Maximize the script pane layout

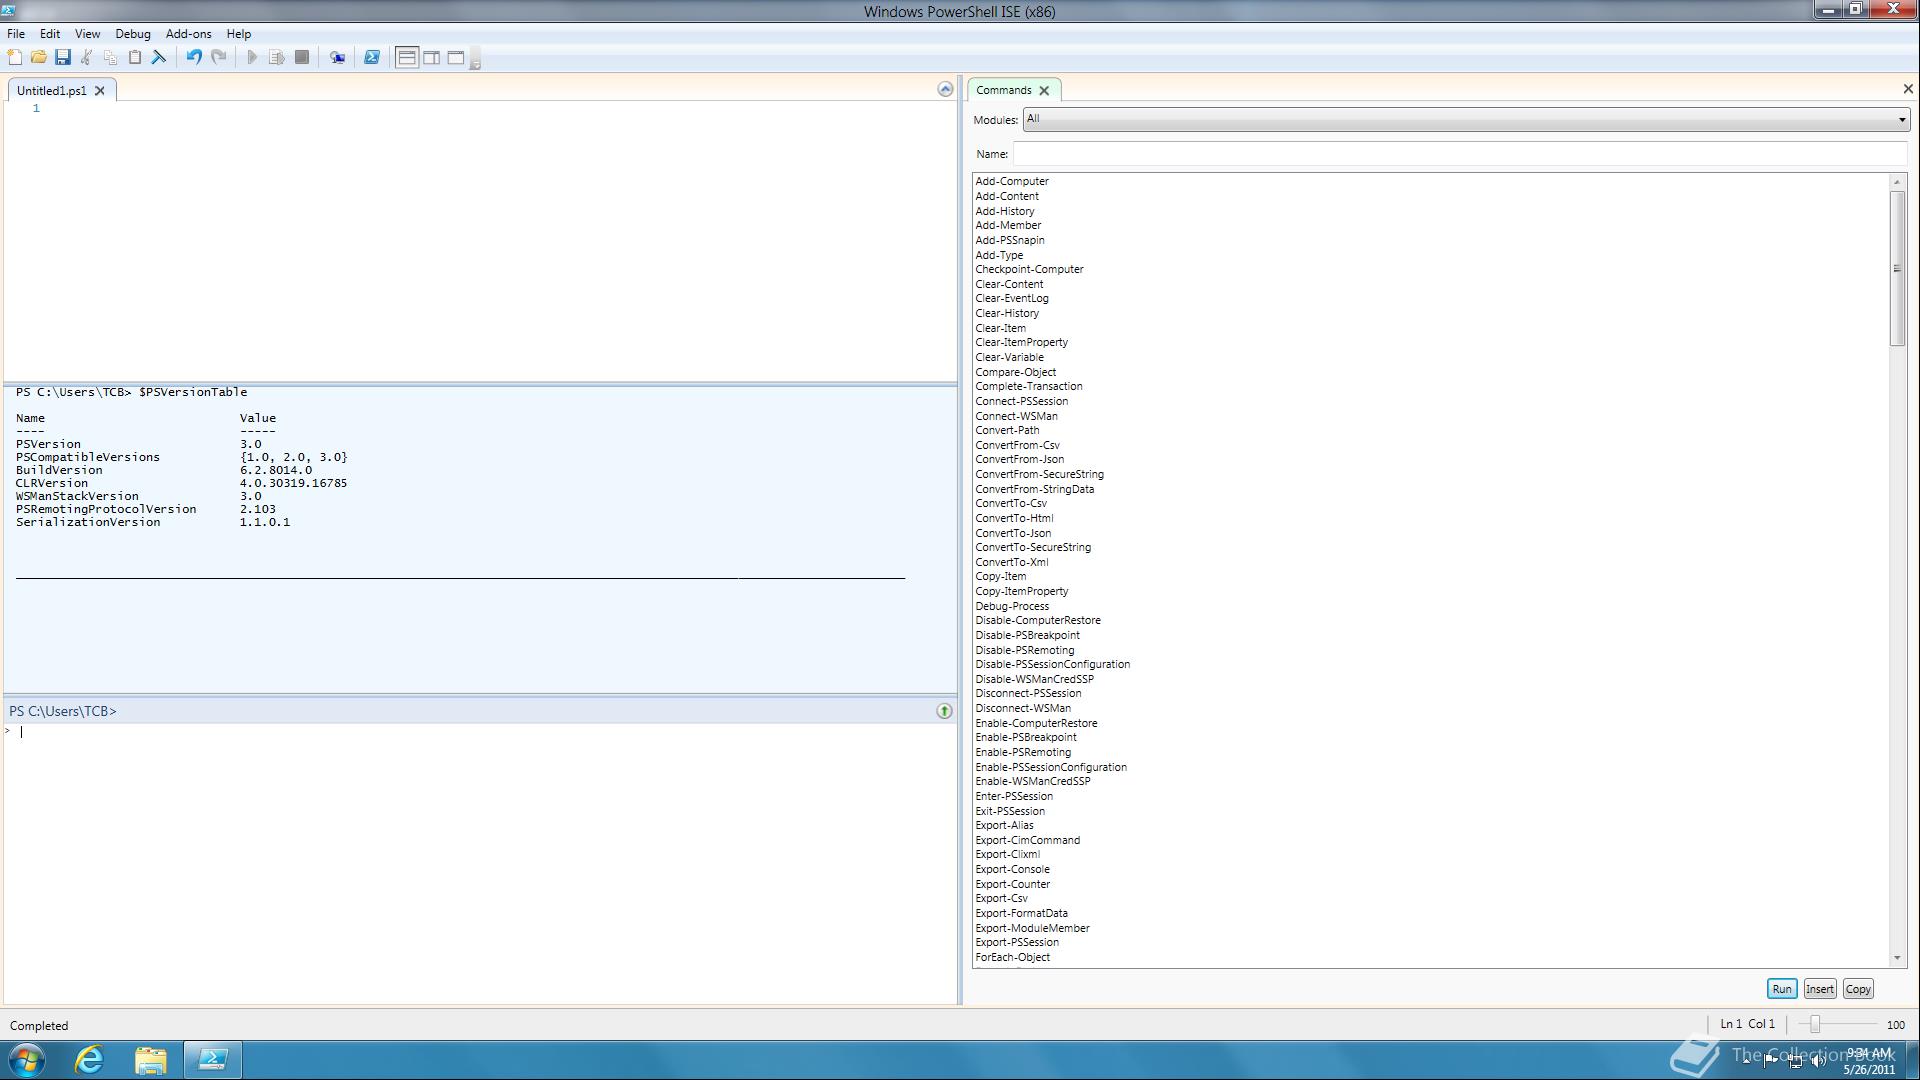coord(456,57)
